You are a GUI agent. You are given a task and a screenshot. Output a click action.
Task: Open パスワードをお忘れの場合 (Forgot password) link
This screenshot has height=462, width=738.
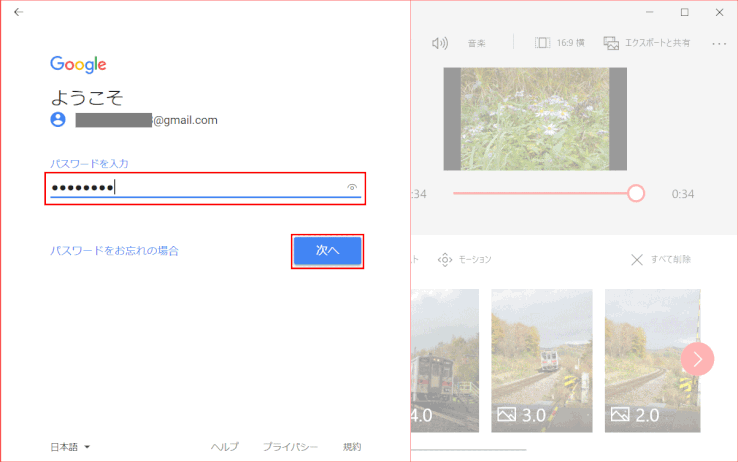[x=114, y=251]
